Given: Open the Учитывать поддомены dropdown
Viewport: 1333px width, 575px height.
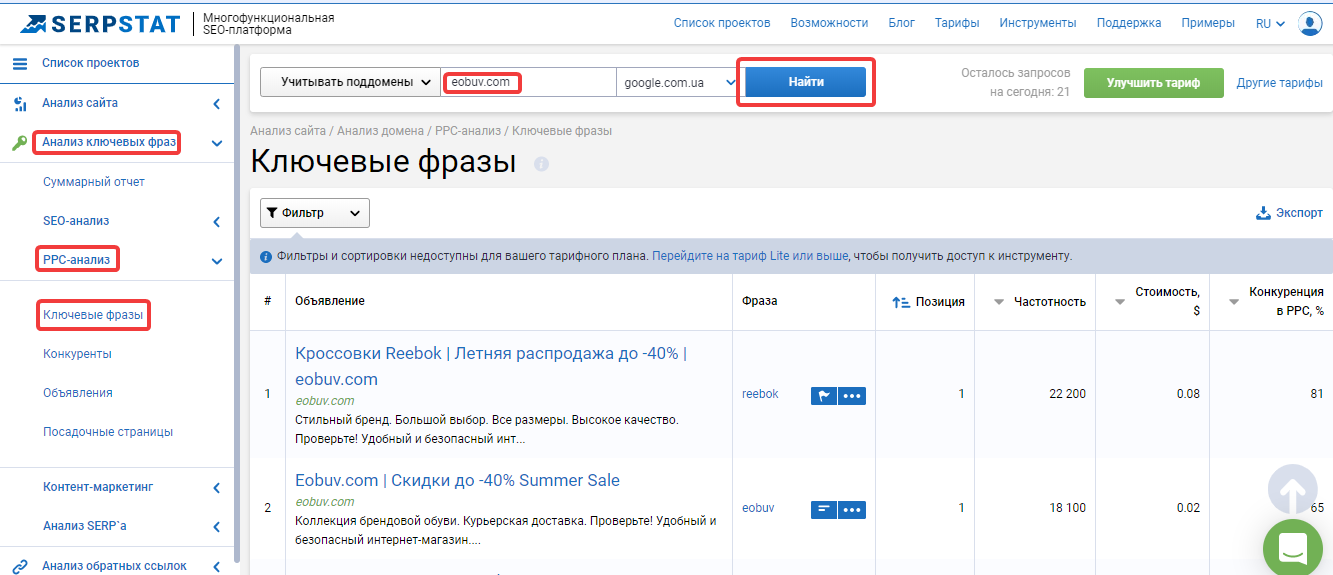Looking at the screenshot, I should (350, 82).
